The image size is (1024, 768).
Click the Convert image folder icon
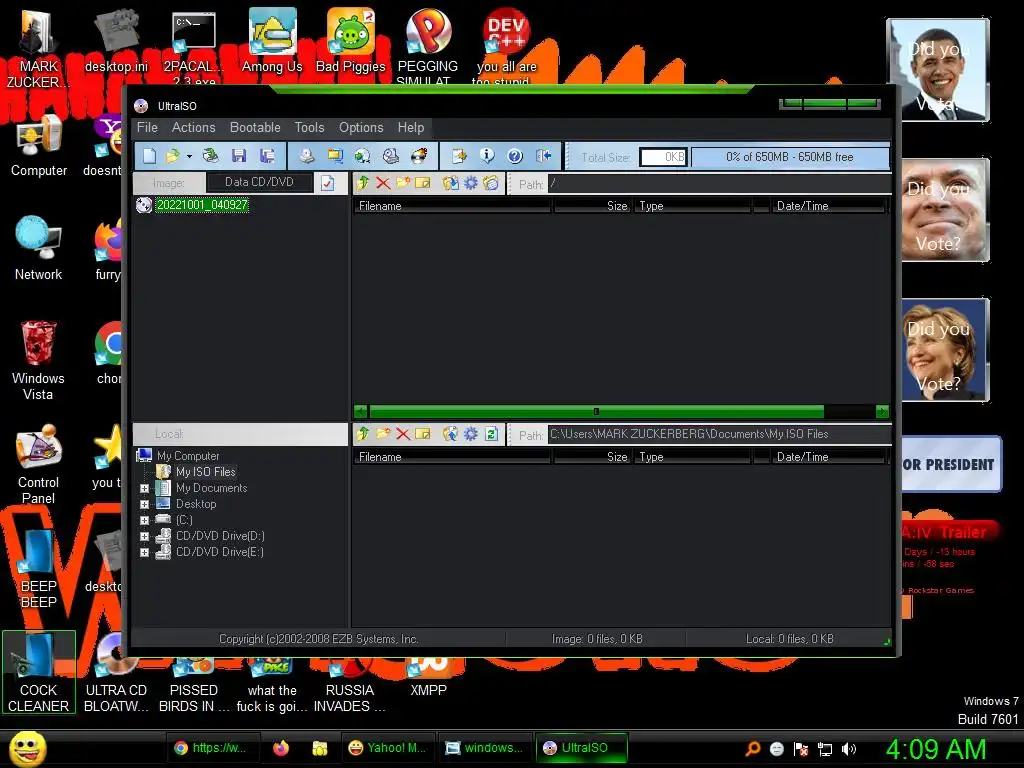[335, 156]
